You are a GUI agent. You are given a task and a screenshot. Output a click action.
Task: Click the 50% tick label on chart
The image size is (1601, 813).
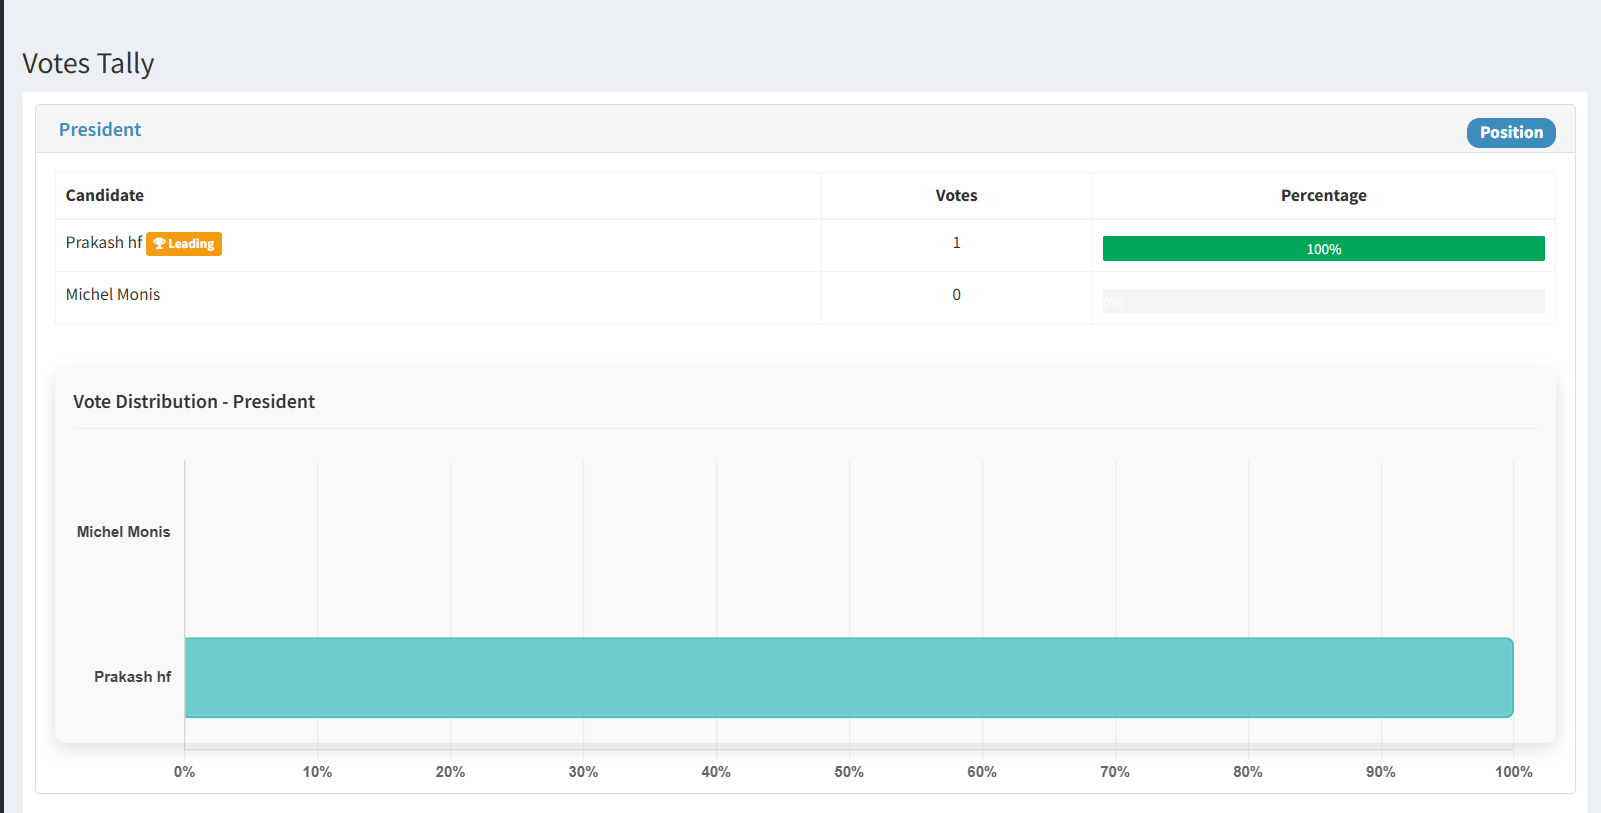[848, 772]
